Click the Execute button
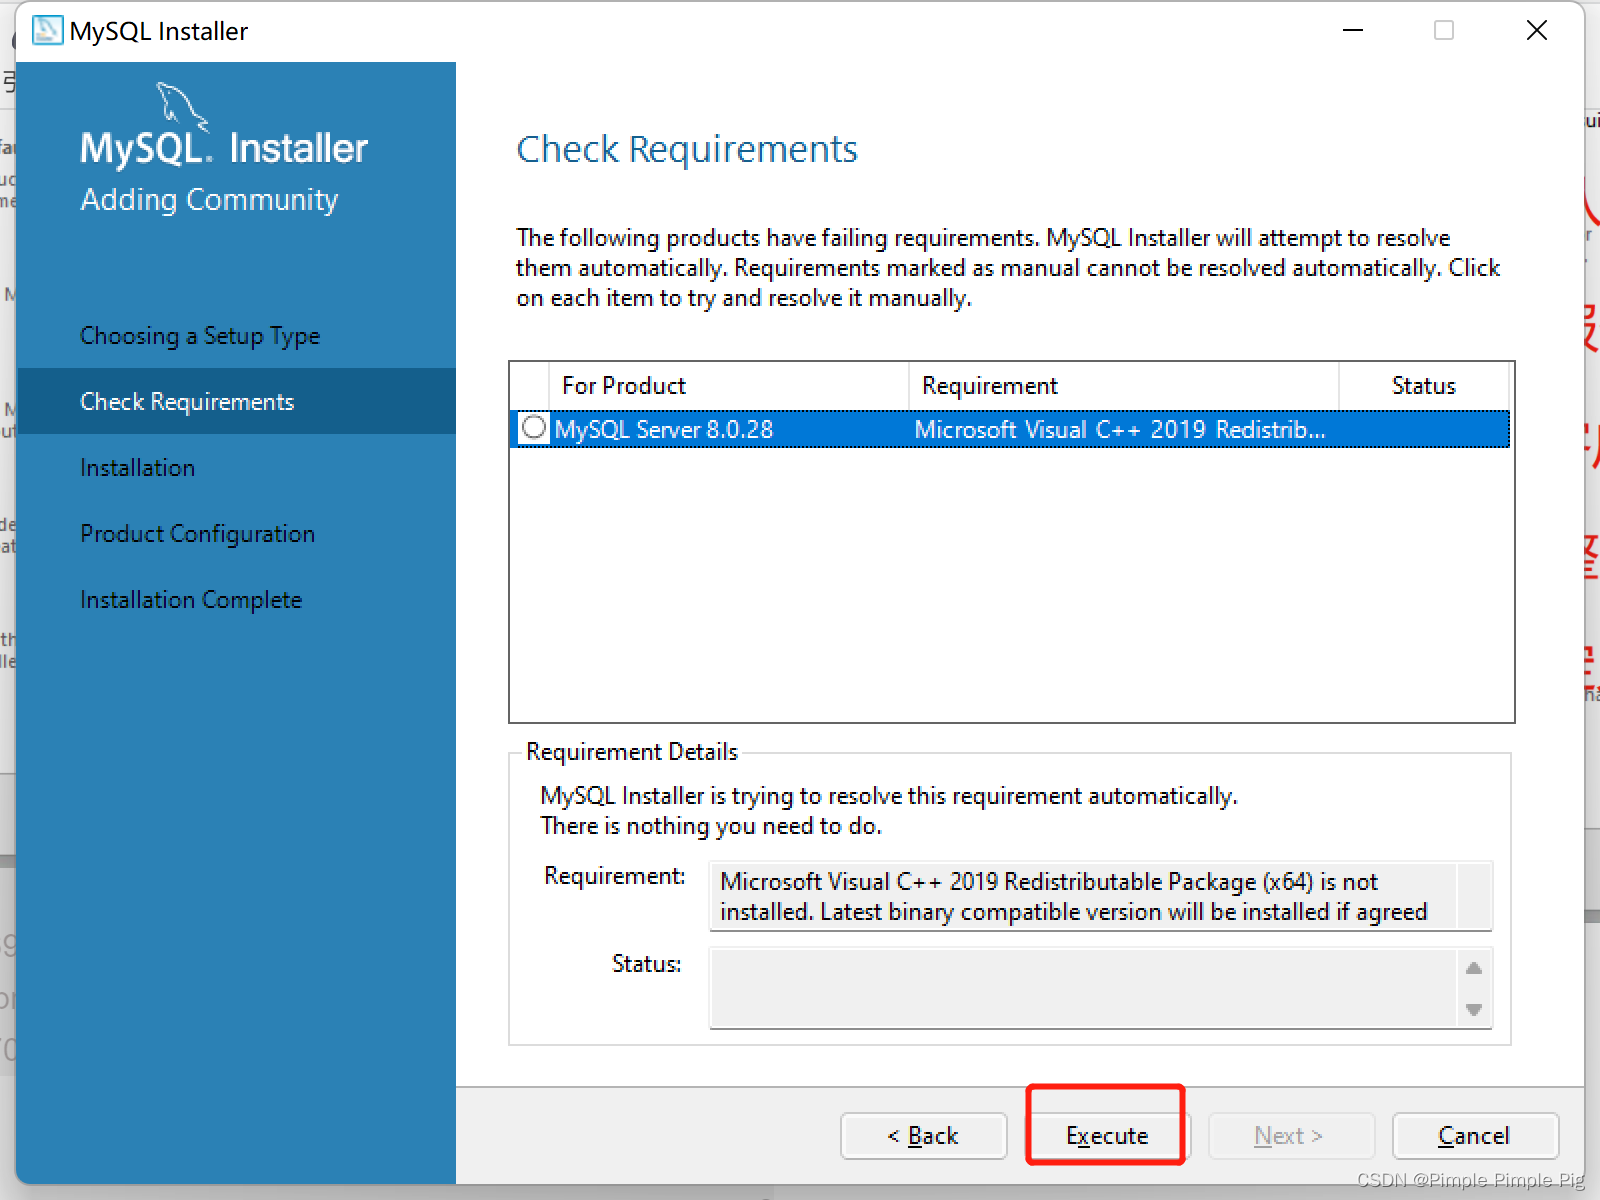Screen dimensions: 1600x1200 coord(1106,1136)
